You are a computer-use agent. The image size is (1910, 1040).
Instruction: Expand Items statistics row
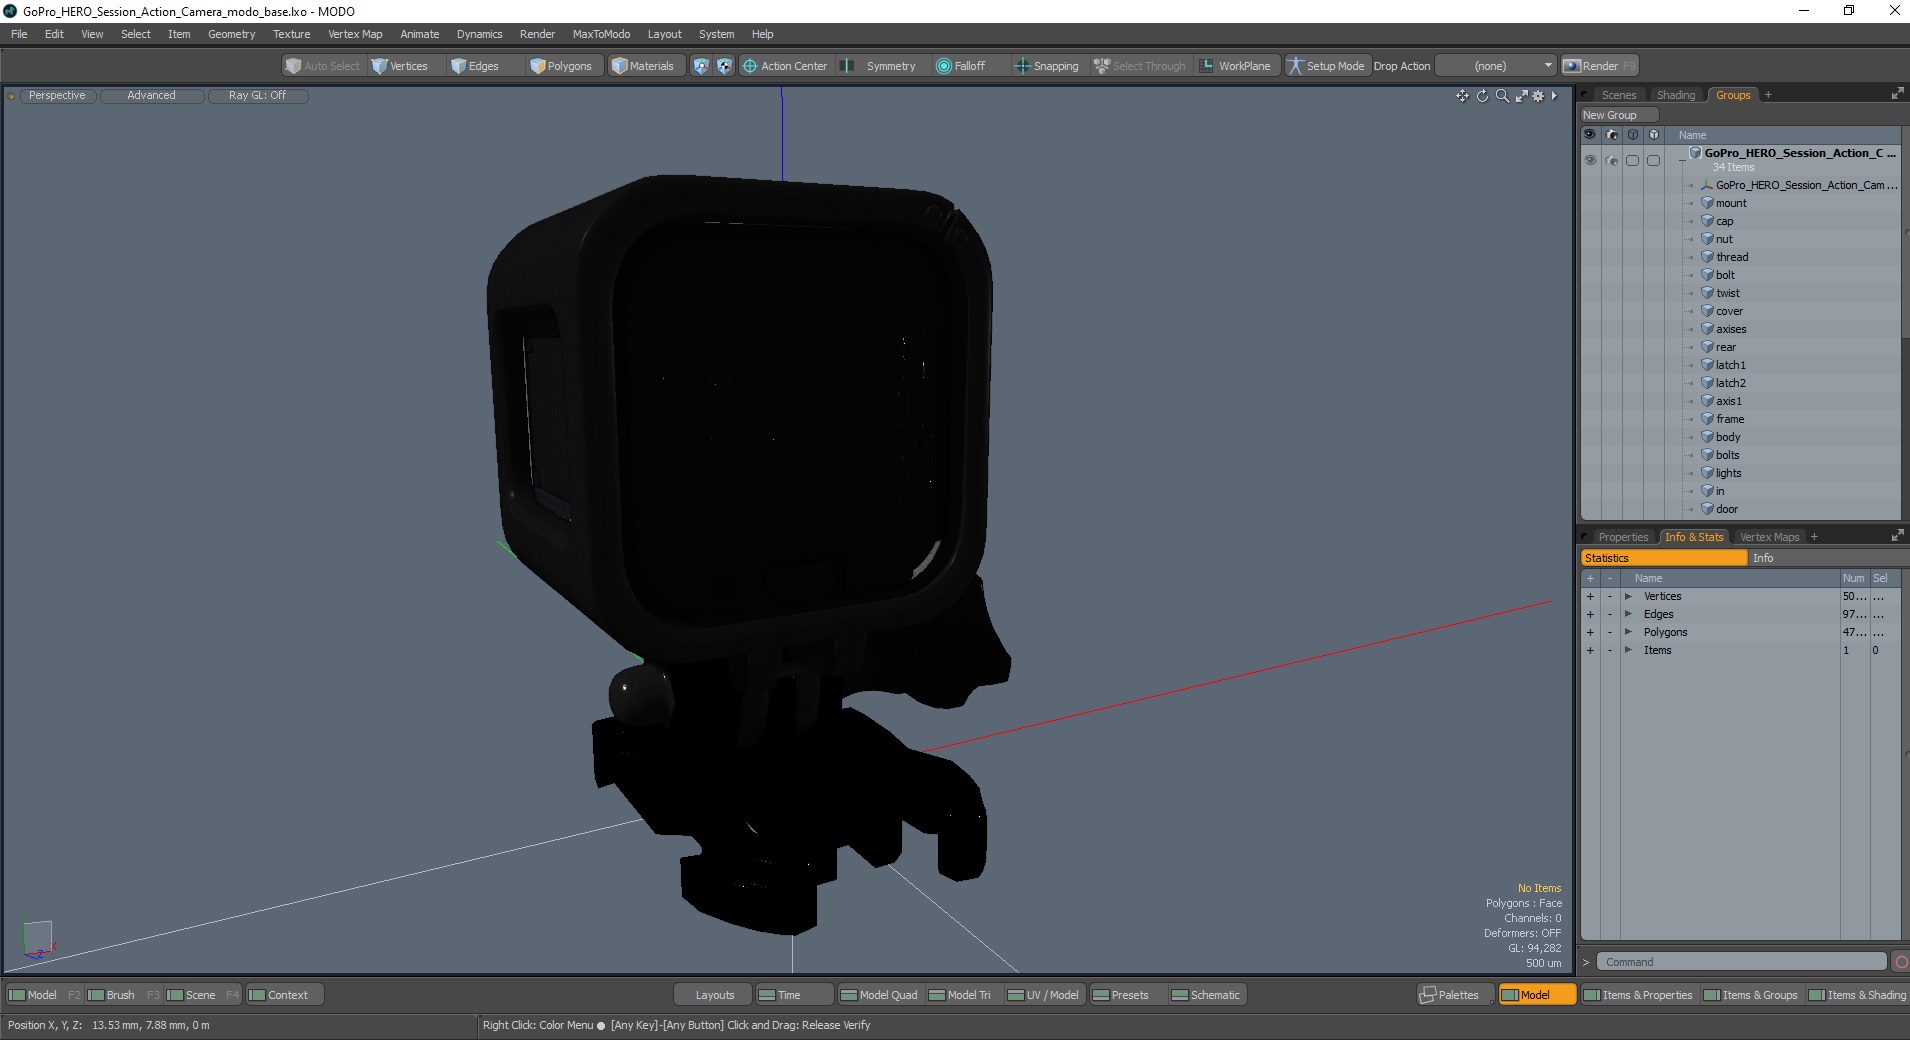pyautogui.click(x=1628, y=650)
